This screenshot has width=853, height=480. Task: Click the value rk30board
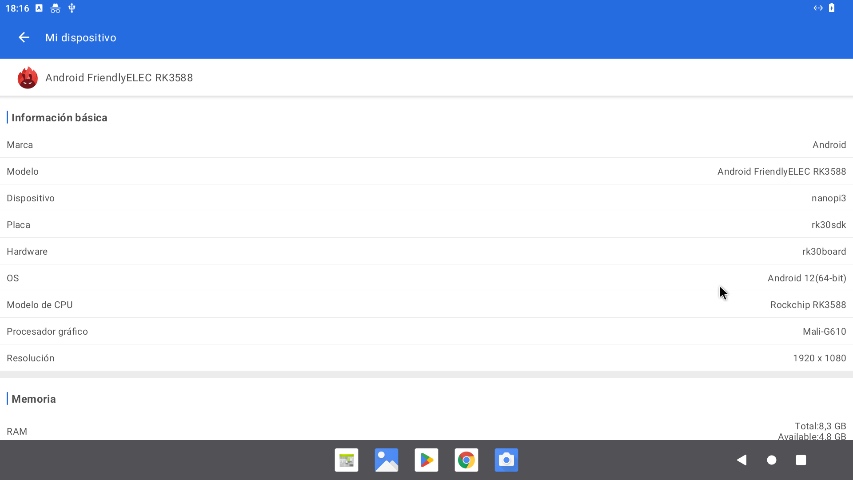[x=824, y=251]
